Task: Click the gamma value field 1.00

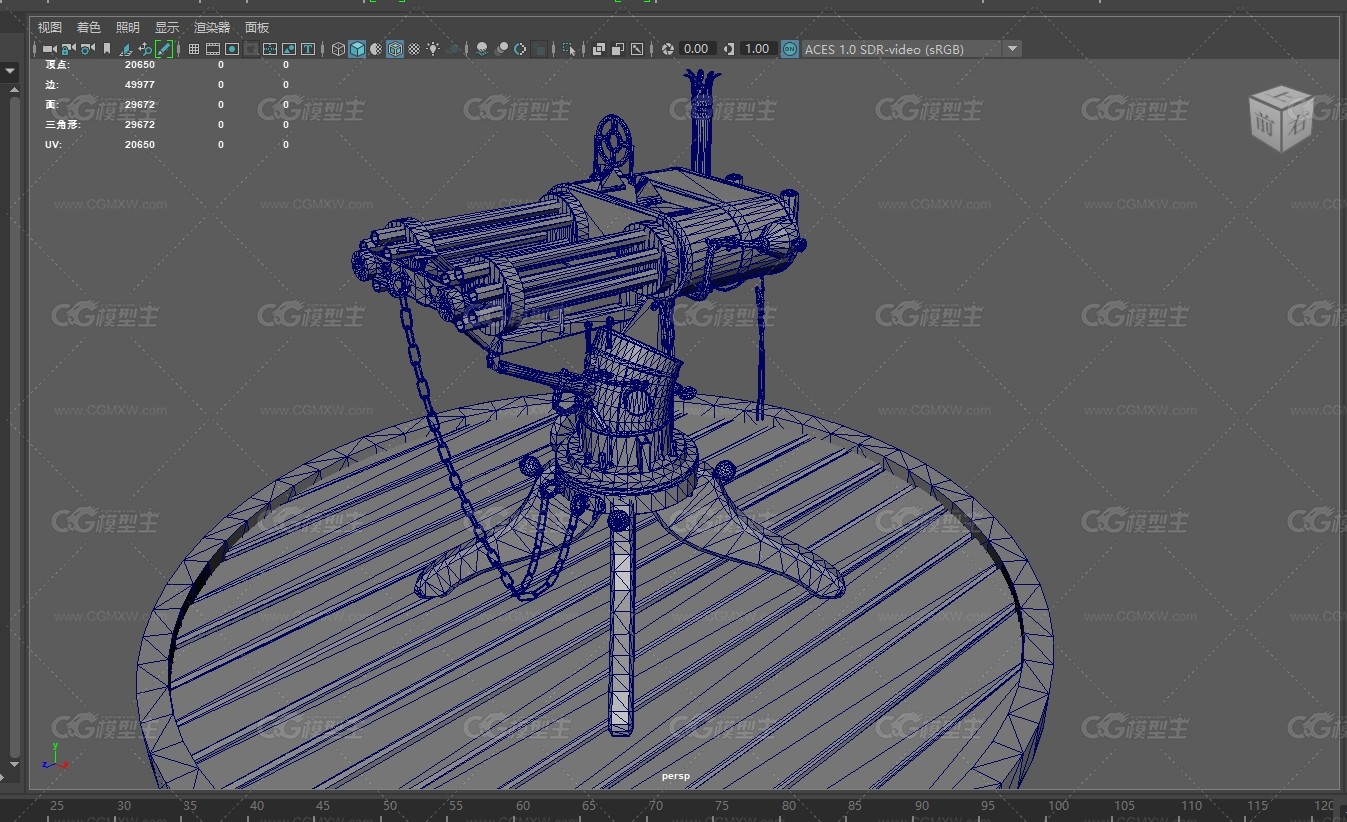Action: [758, 49]
